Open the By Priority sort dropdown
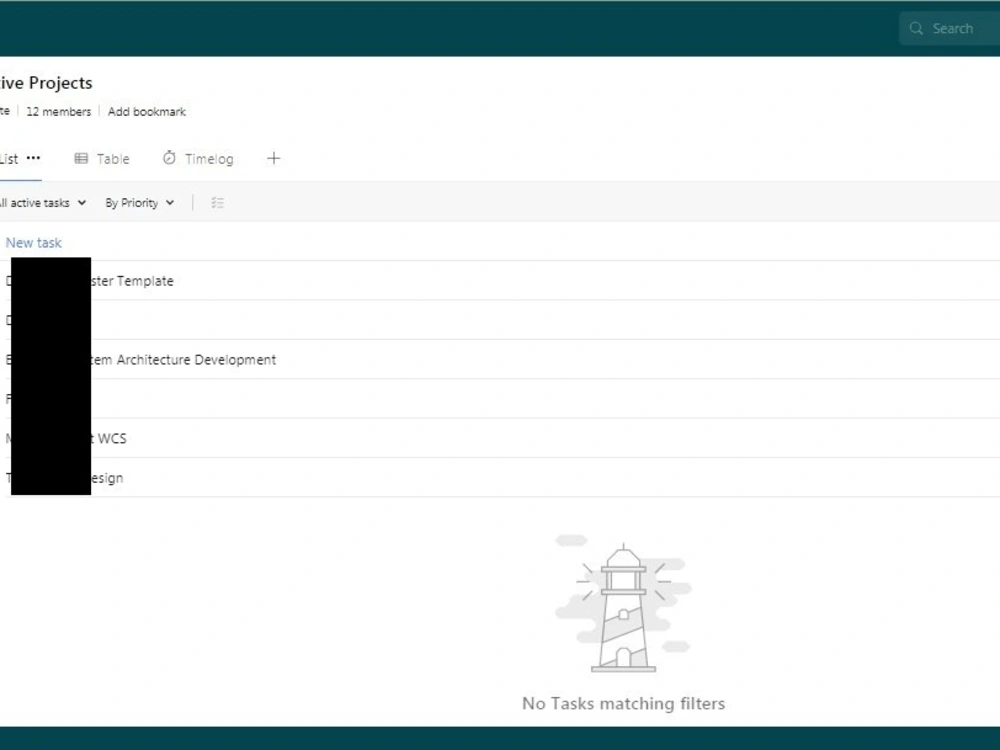 (x=140, y=203)
